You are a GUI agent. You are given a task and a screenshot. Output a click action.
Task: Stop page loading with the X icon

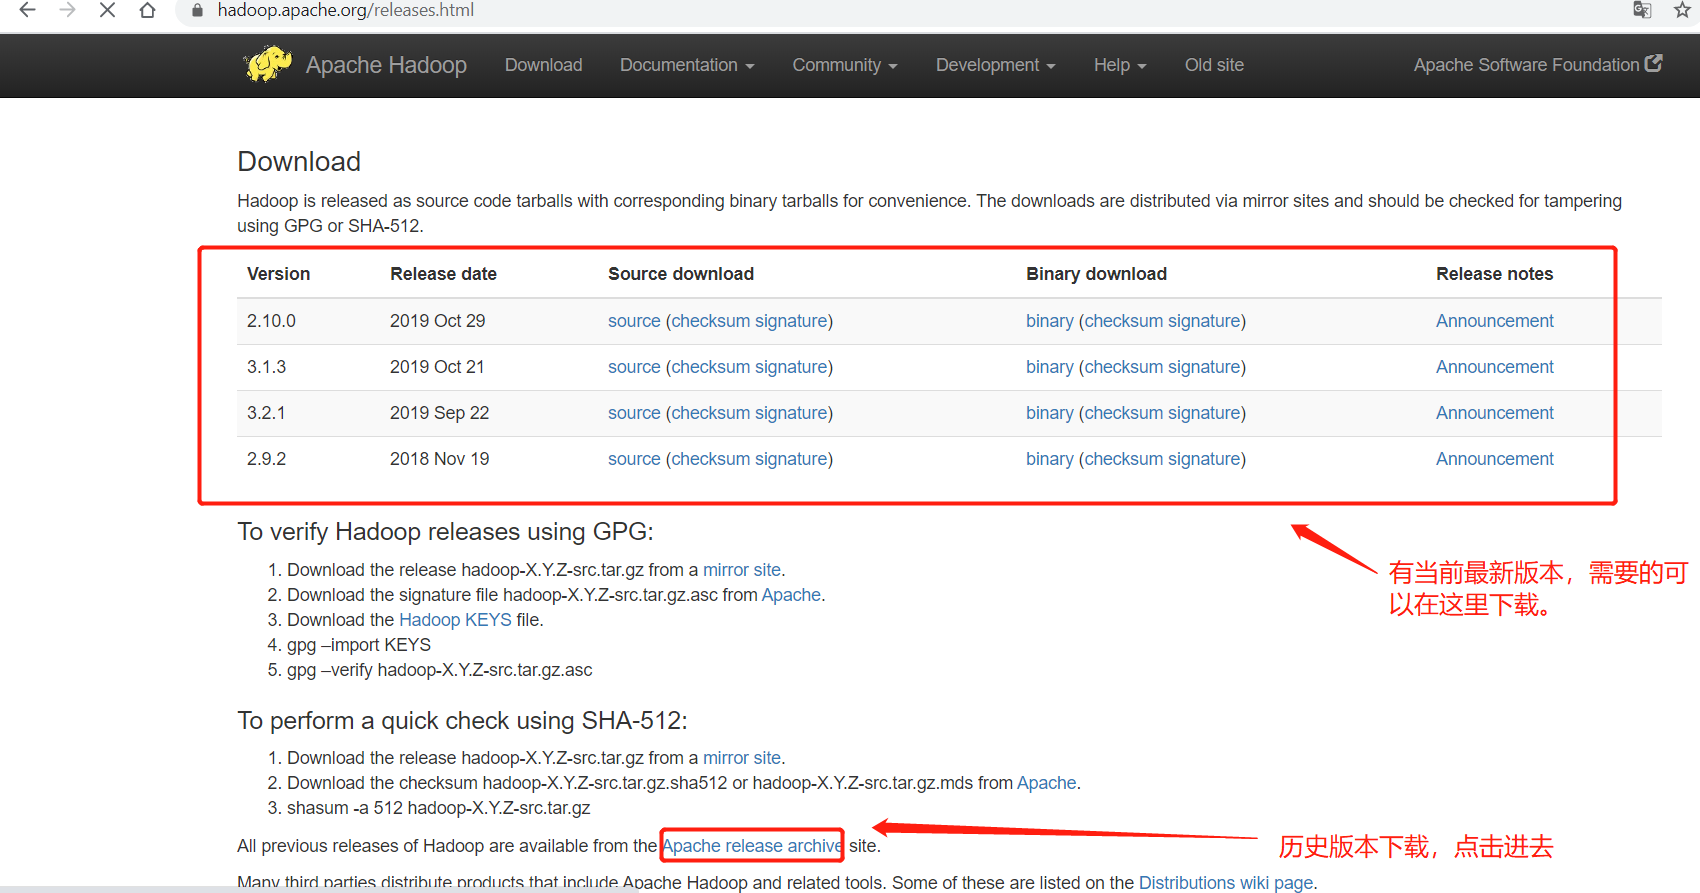(x=107, y=10)
